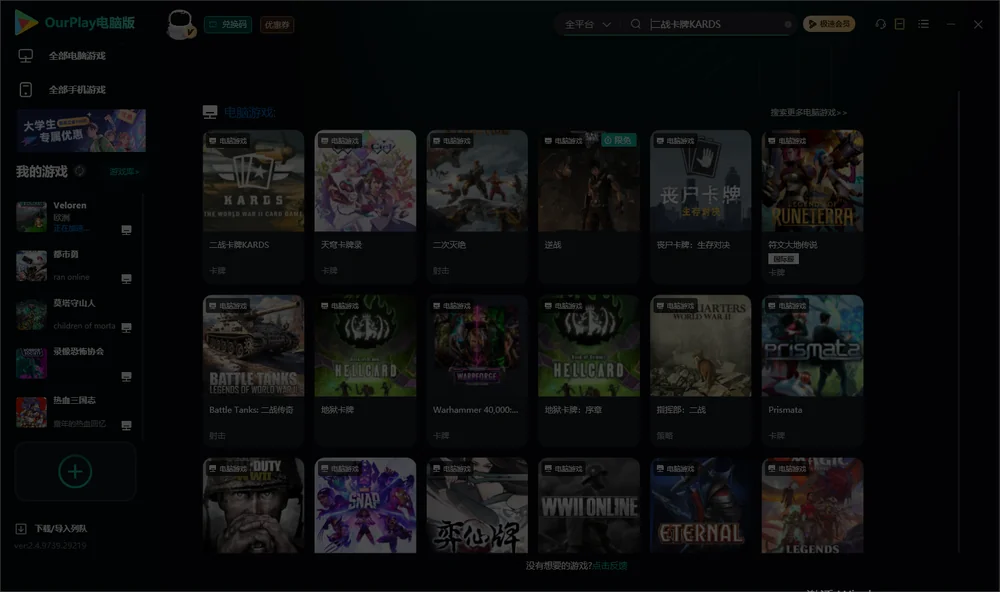Click 搜索更多电脑游戏 link
Viewport: 1000px width, 592px height.
(x=808, y=112)
